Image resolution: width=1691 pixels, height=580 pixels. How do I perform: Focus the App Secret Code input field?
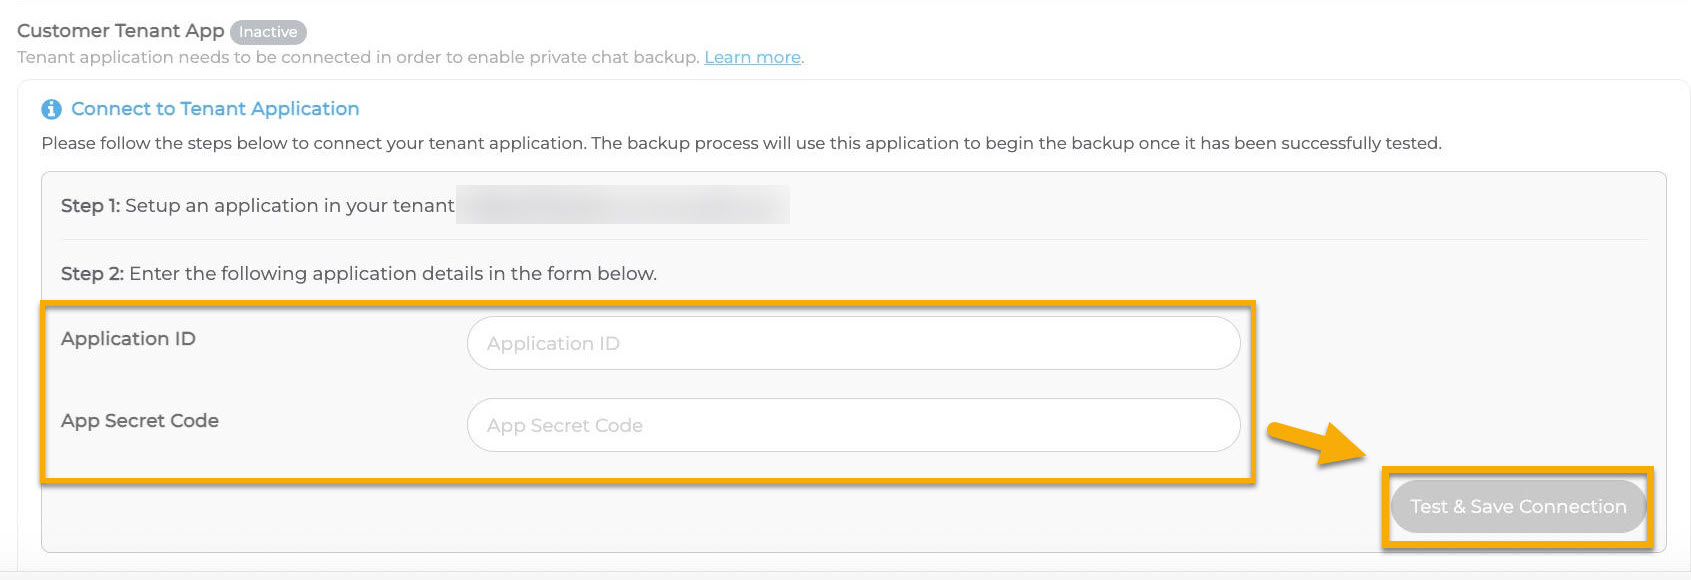click(853, 425)
